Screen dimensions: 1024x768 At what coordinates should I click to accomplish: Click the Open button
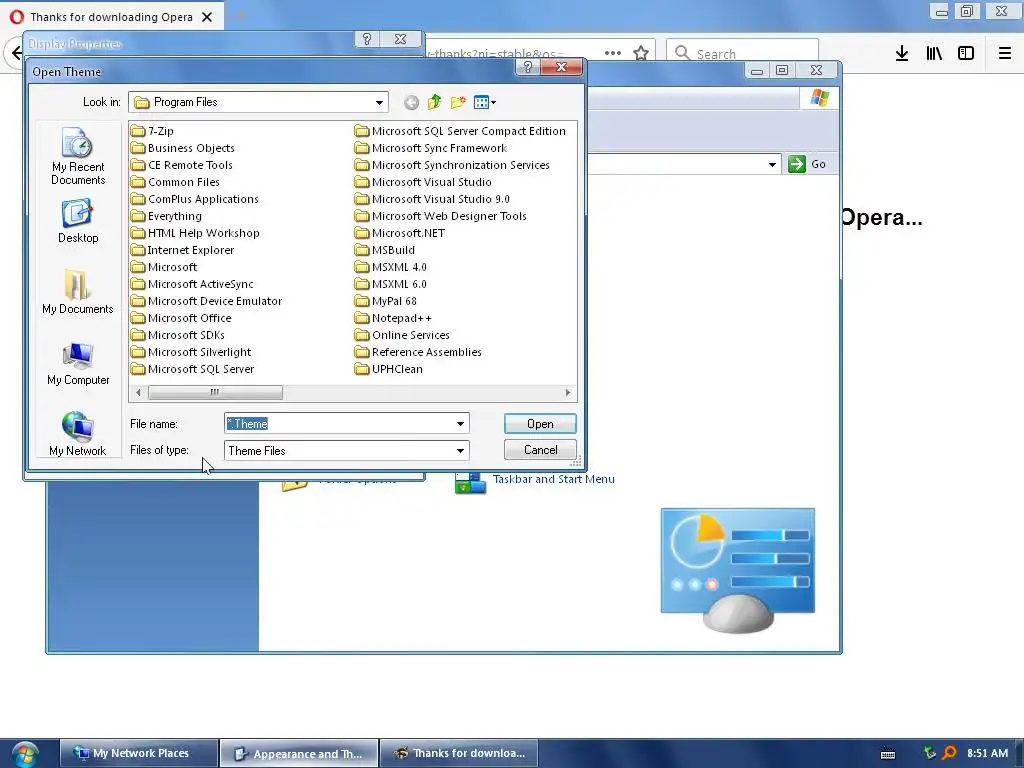point(540,424)
